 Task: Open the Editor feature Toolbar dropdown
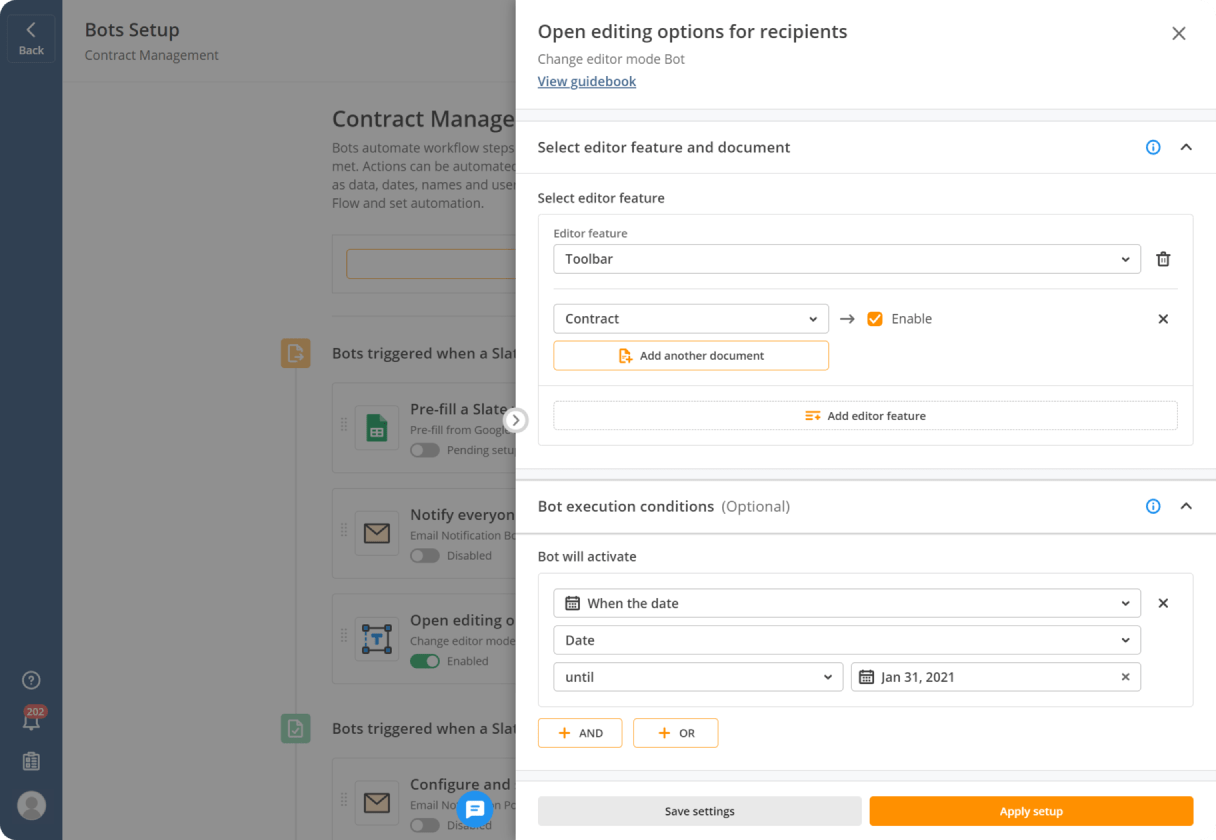tap(846, 259)
